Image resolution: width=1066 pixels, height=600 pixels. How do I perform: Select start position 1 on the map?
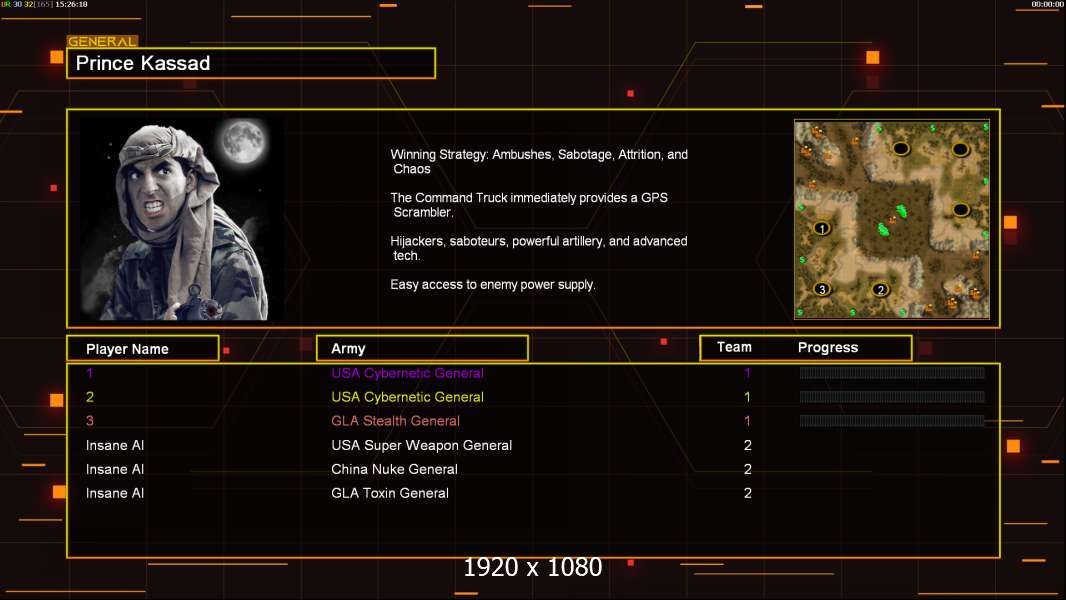822,228
